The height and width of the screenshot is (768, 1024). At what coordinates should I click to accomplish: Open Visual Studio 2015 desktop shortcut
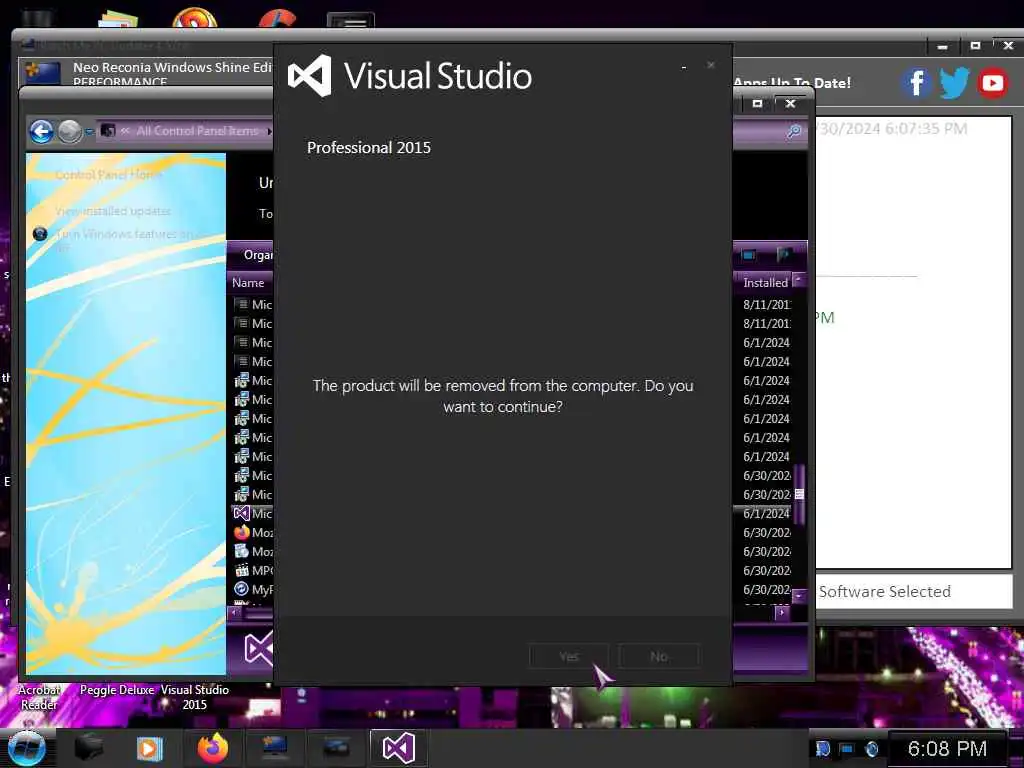tap(195, 697)
